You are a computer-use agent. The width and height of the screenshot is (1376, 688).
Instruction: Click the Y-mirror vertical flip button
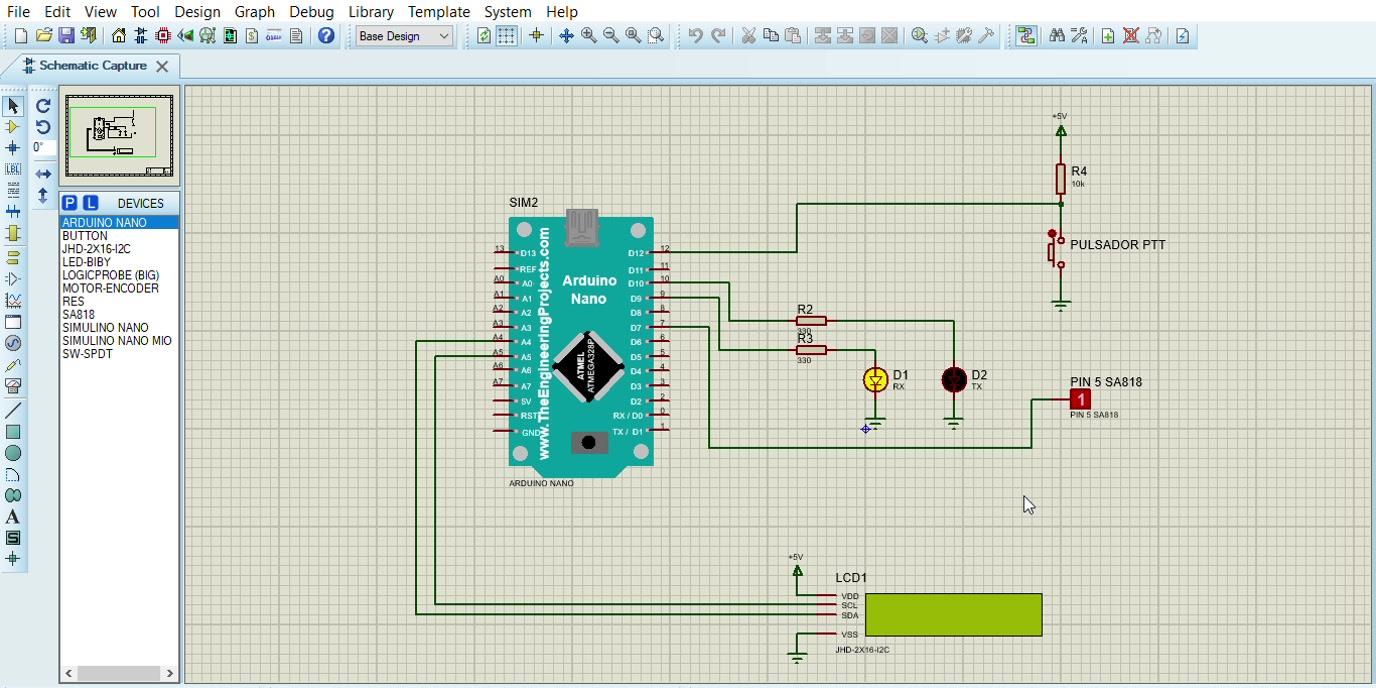43,196
